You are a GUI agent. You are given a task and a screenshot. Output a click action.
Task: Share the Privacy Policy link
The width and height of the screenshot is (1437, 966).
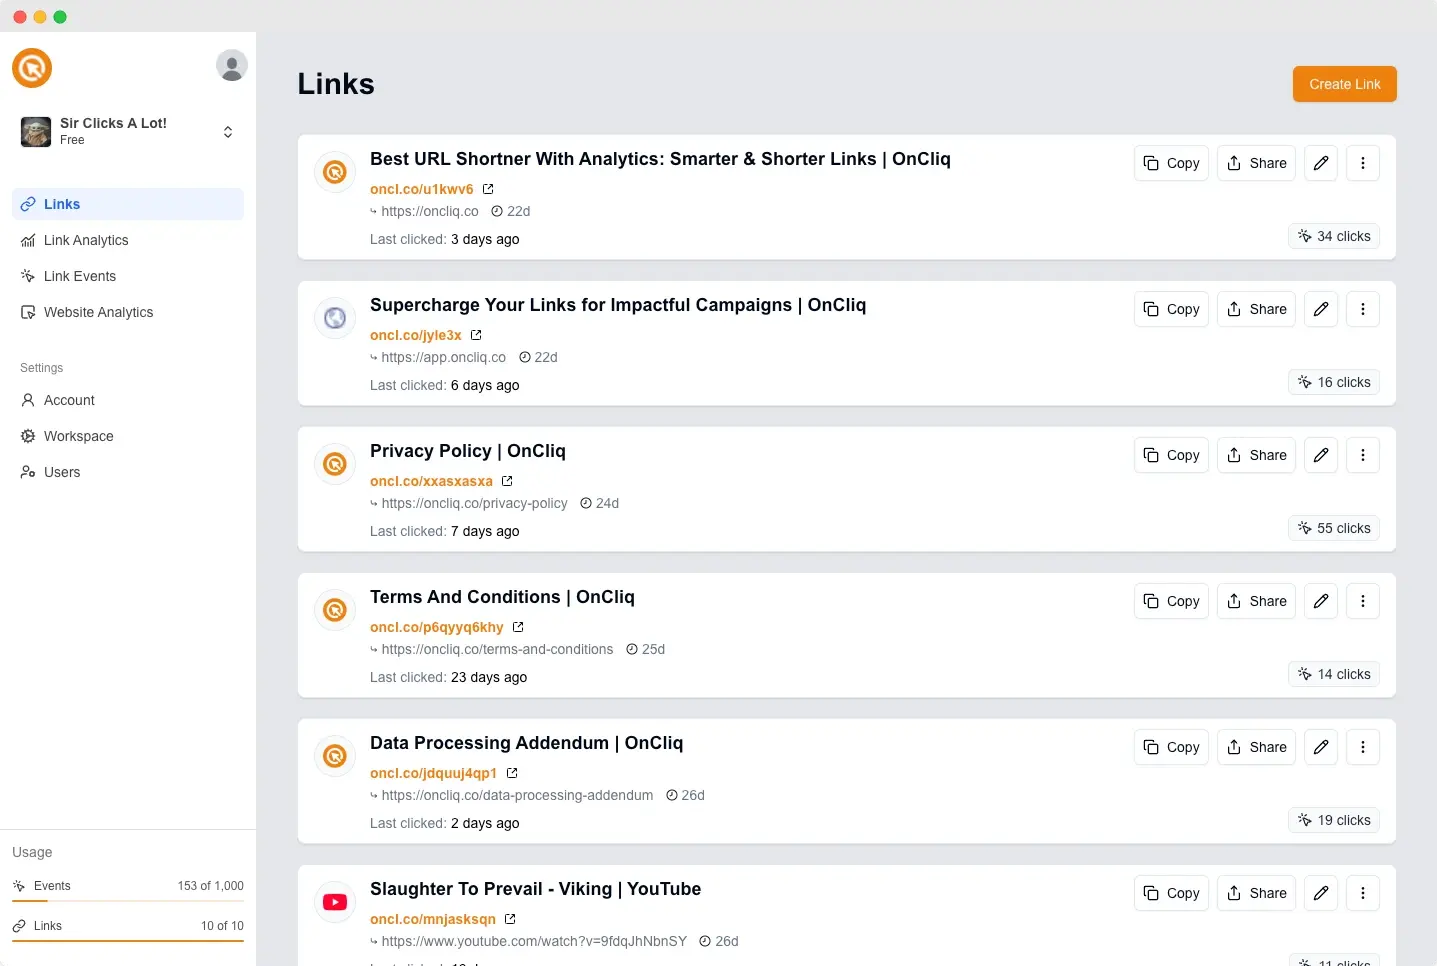pos(1256,455)
